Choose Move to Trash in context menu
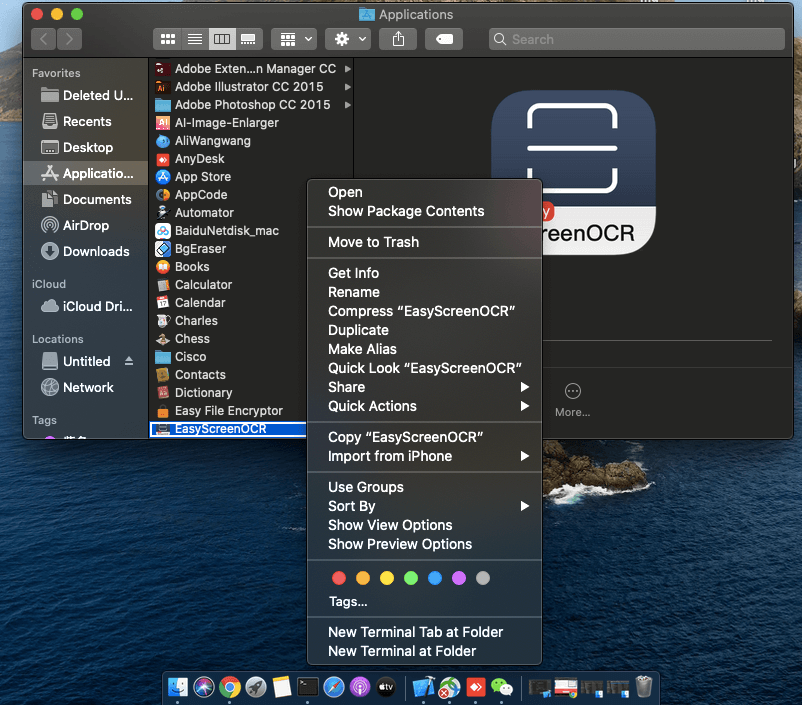 tap(373, 242)
